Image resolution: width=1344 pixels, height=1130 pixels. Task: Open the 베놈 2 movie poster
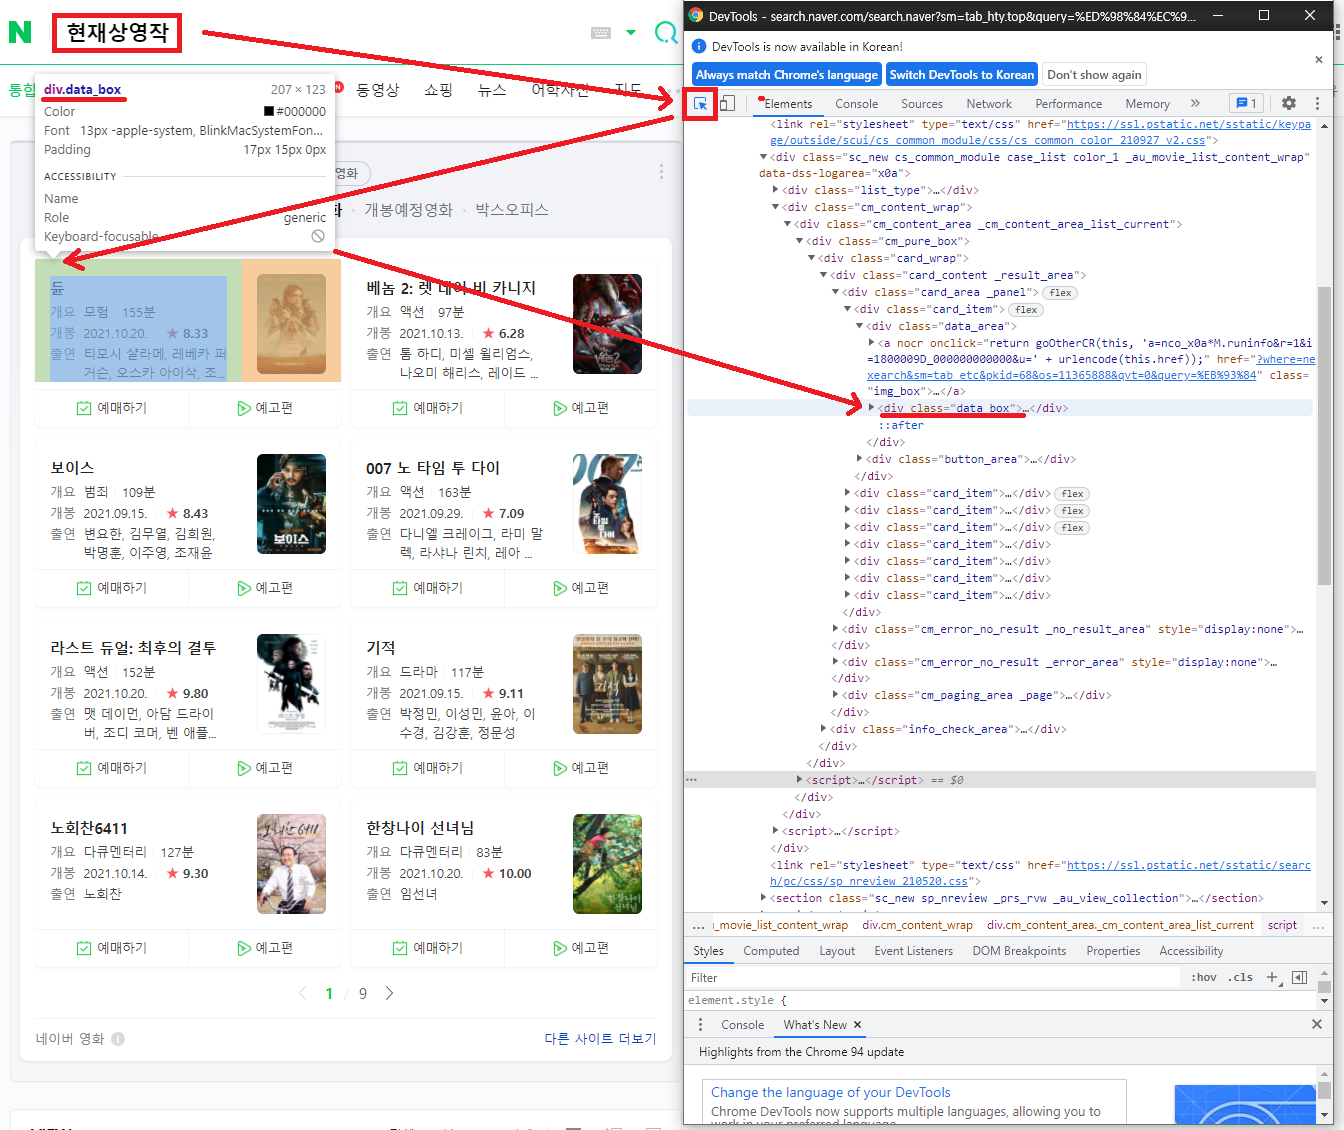click(x=607, y=324)
